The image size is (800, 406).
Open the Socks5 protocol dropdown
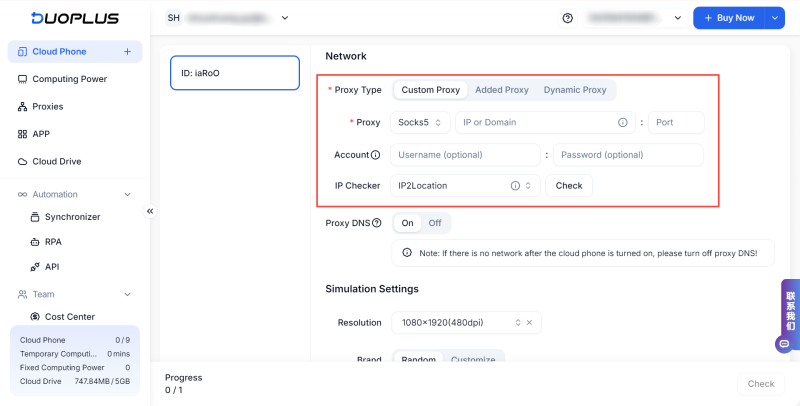[x=420, y=122]
